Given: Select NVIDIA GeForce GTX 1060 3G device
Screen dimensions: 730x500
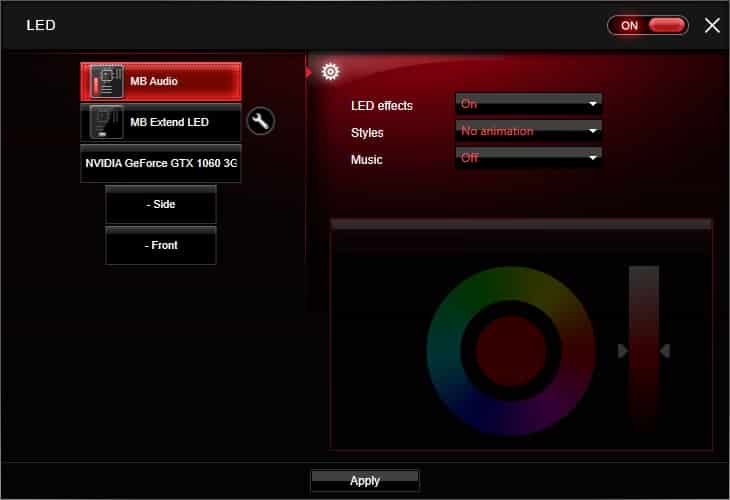Looking at the screenshot, I should tap(161, 163).
